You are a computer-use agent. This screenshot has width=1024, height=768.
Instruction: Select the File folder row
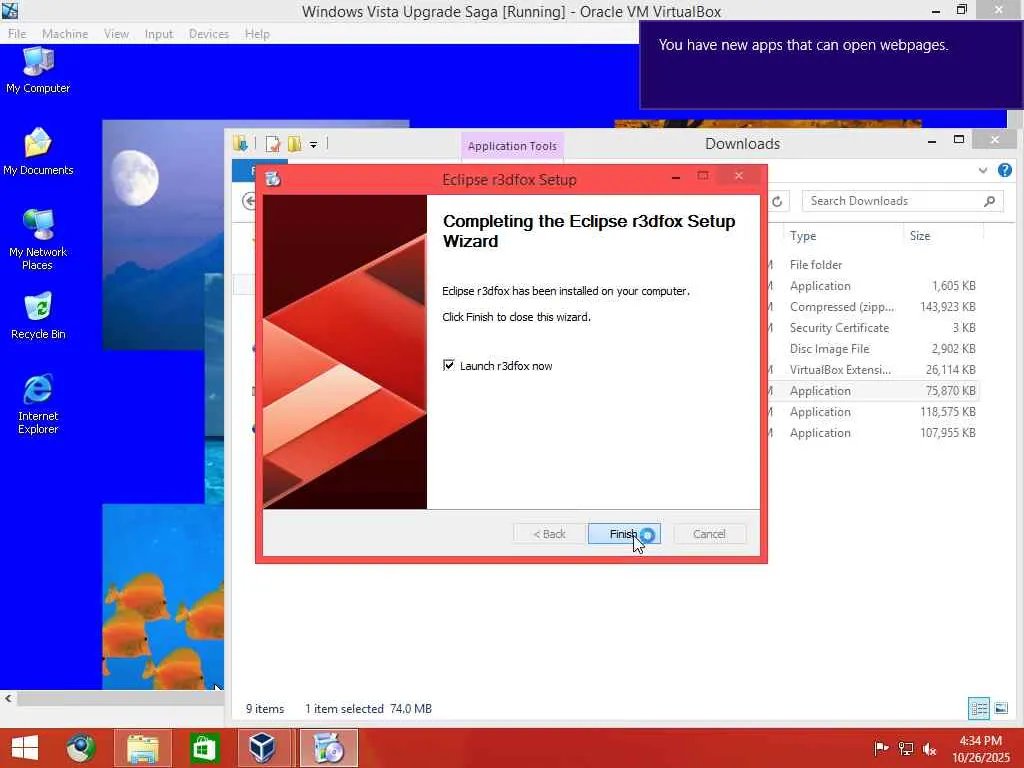(x=872, y=264)
